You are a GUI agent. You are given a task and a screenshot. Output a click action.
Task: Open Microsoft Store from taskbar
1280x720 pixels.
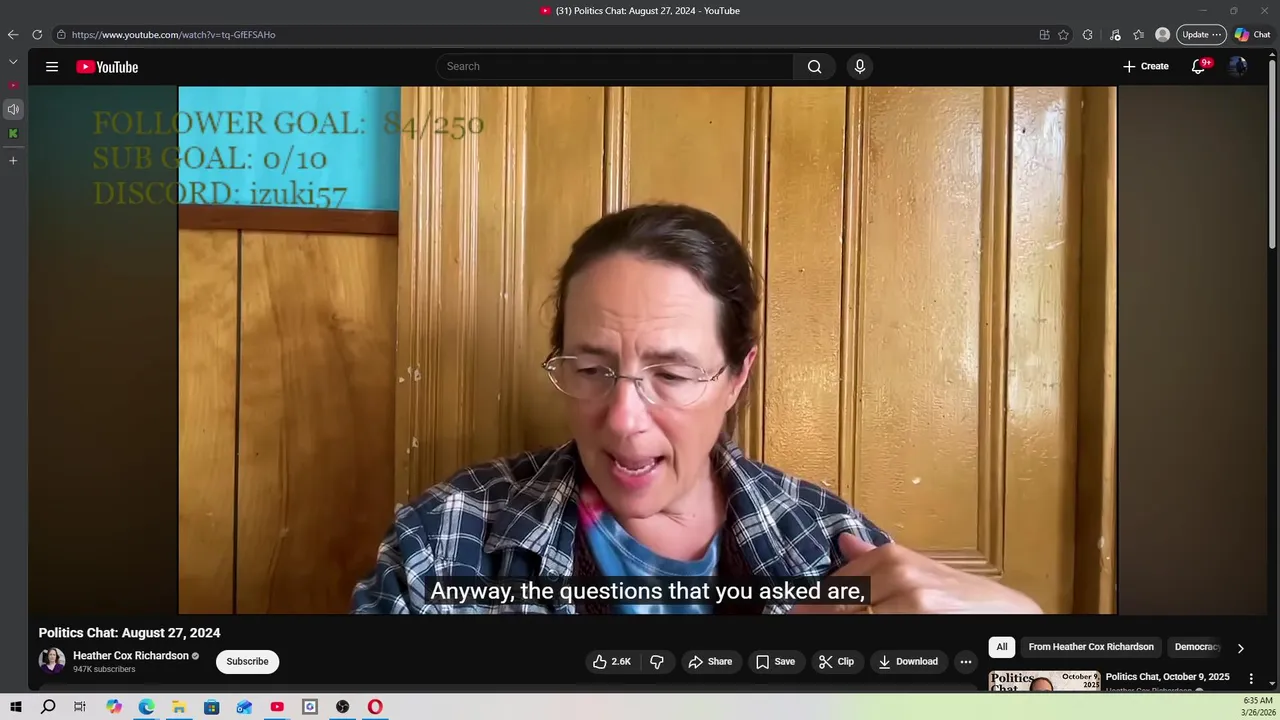click(212, 707)
